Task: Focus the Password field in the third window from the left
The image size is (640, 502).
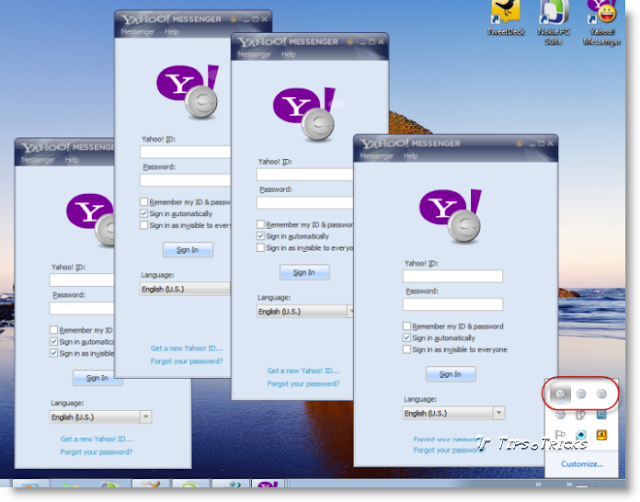Action: click(304, 202)
